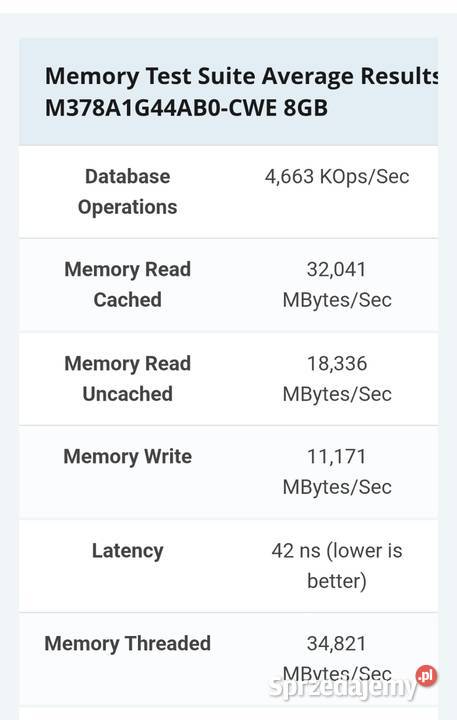Click the Sprzedajemy .pl red logo badge
This screenshot has height=720, width=457.
426,676
